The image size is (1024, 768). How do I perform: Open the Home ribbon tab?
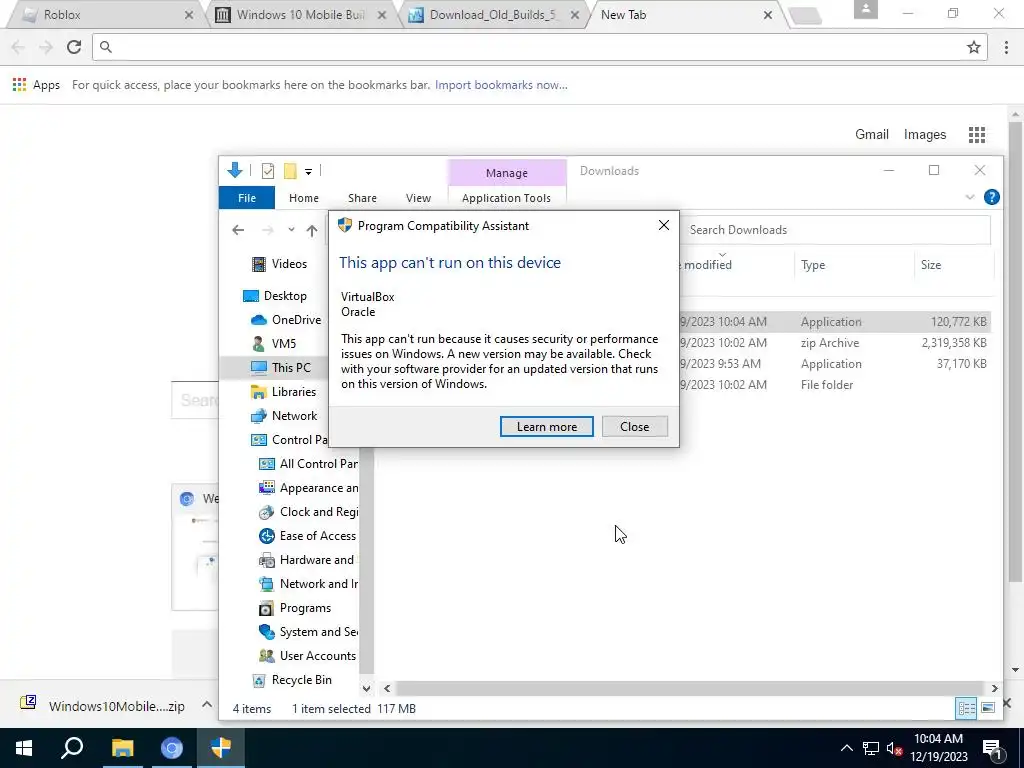pyautogui.click(x=304, y=198)
